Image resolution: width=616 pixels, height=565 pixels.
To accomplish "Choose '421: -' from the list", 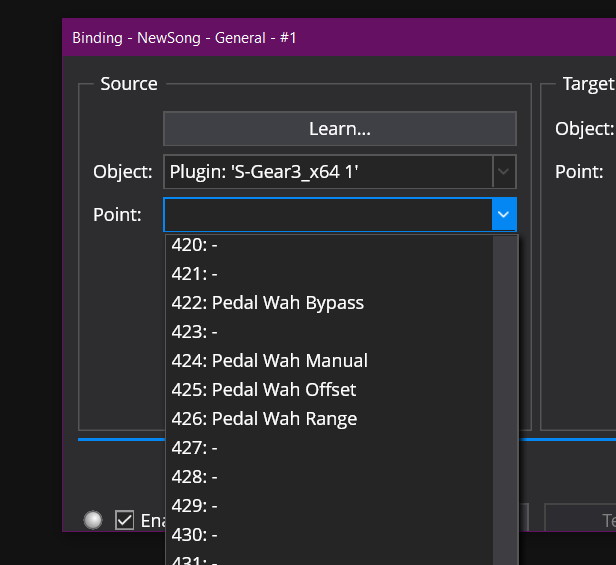I will point(329,274).
